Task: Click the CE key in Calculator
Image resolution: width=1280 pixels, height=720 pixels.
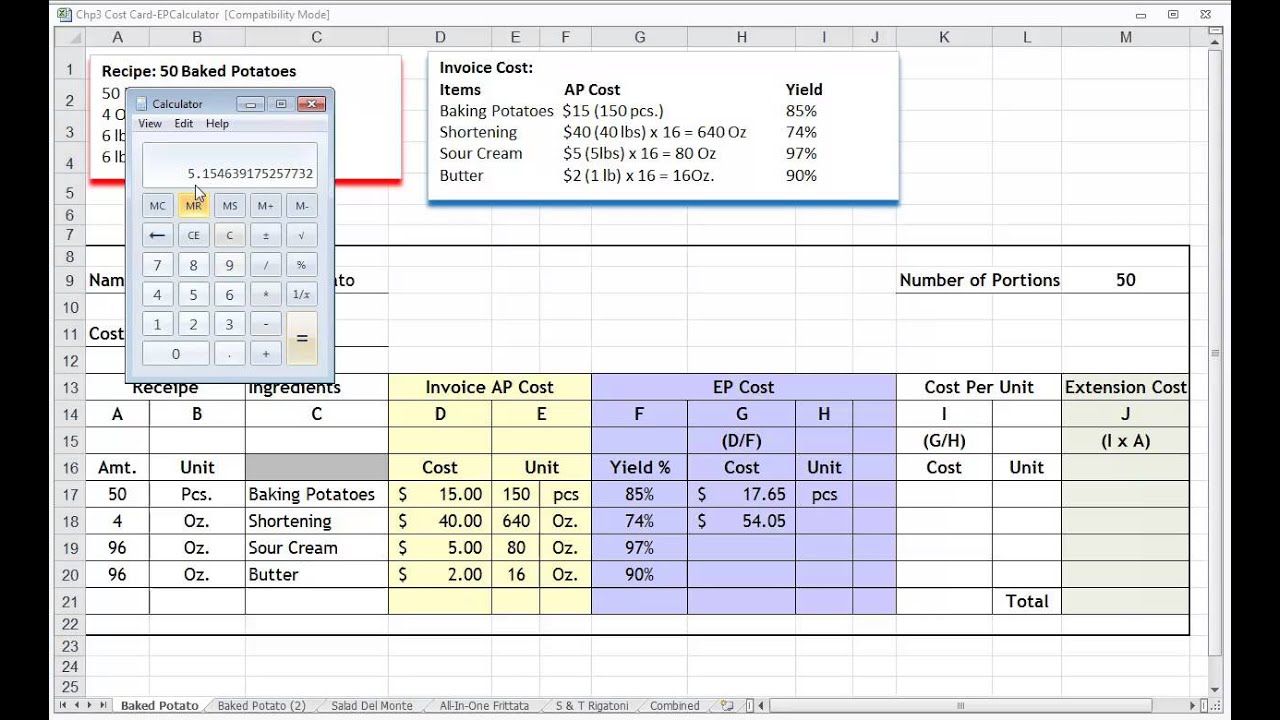Action: [193, 236]
